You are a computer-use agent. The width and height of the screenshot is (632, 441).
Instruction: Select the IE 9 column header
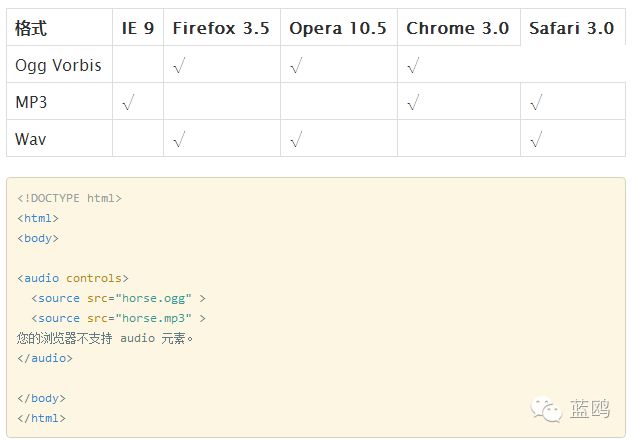138,27
